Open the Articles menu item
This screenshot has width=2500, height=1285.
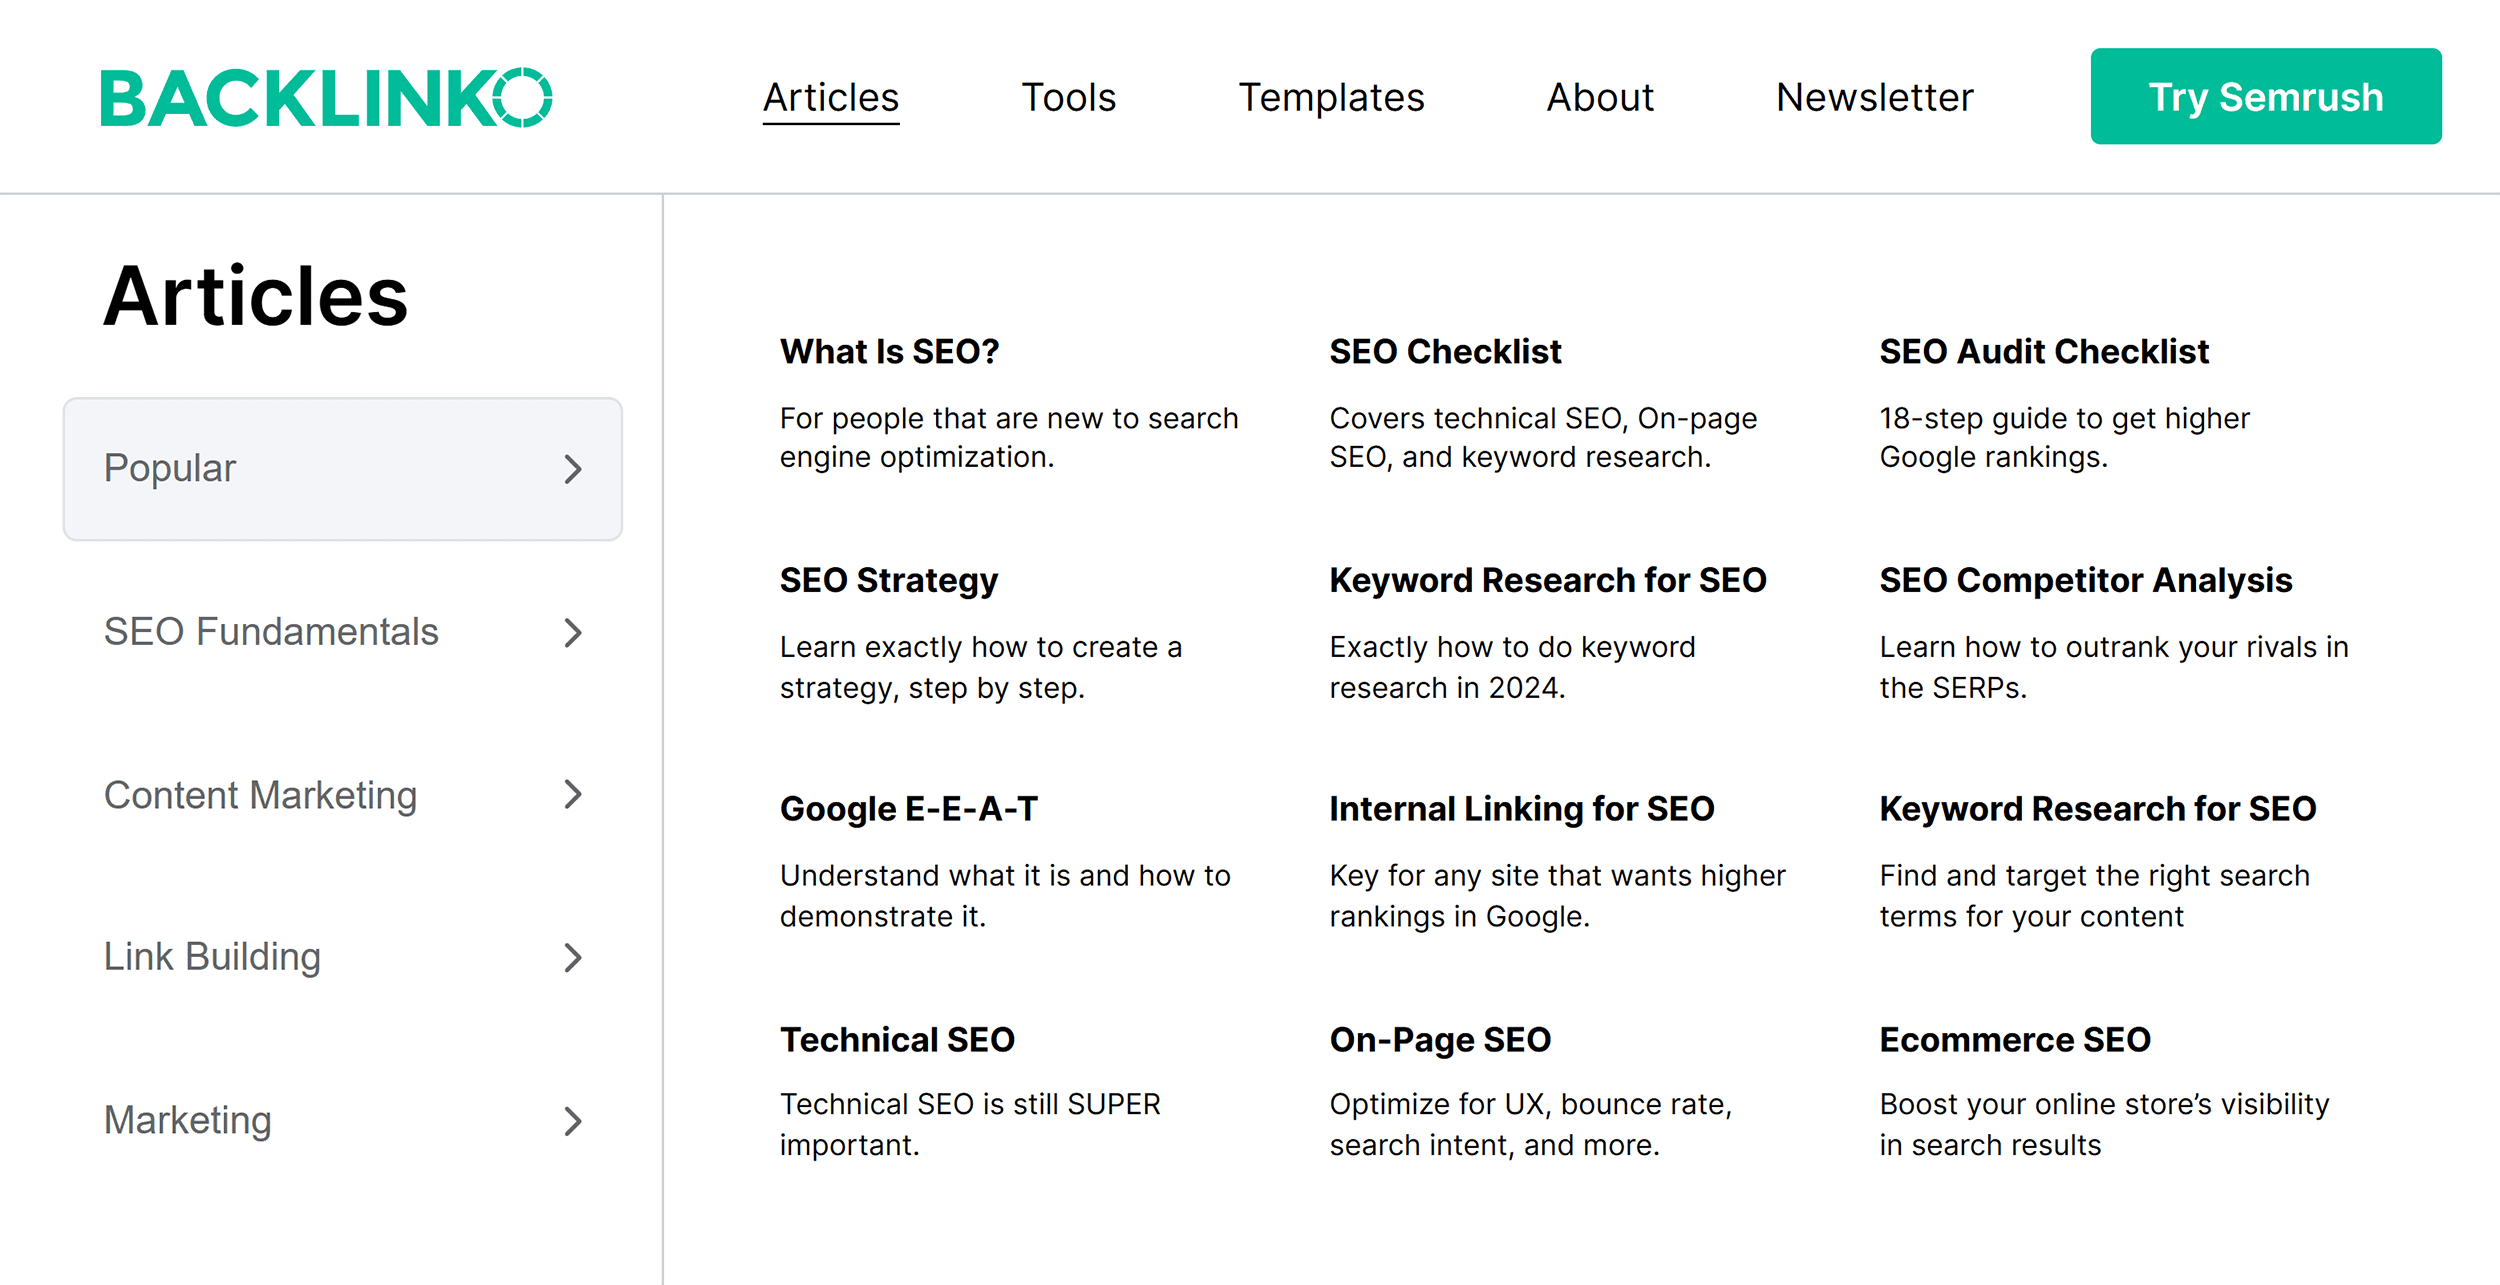pos(830,96)
